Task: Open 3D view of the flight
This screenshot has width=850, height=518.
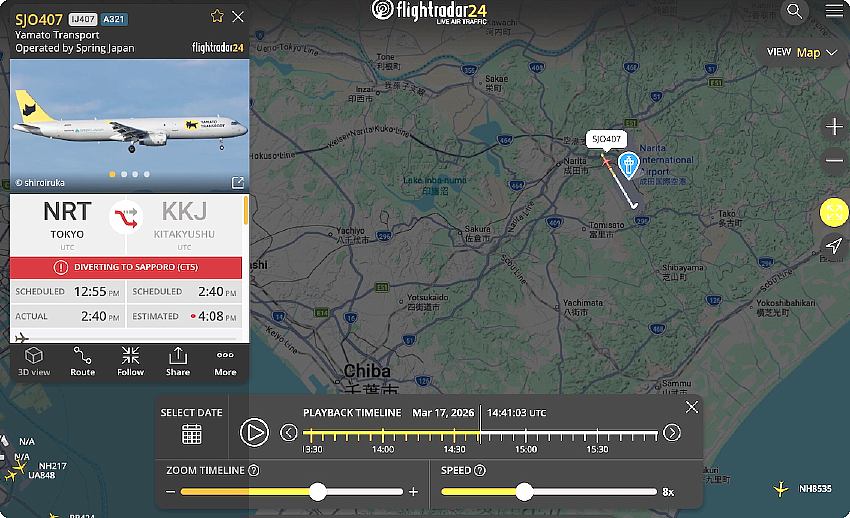Action: tap(34, 362)
